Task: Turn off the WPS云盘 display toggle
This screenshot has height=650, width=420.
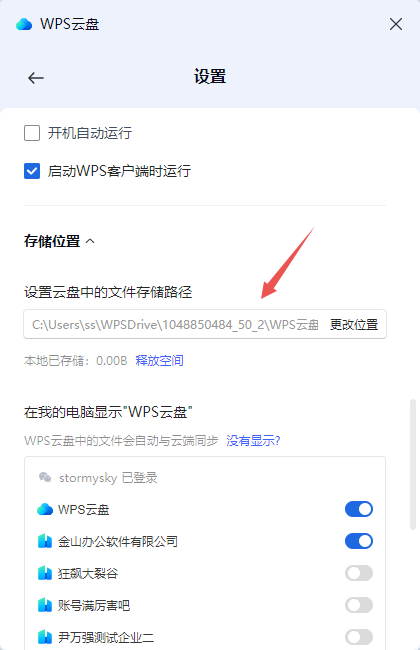Action: coord(359,509)
